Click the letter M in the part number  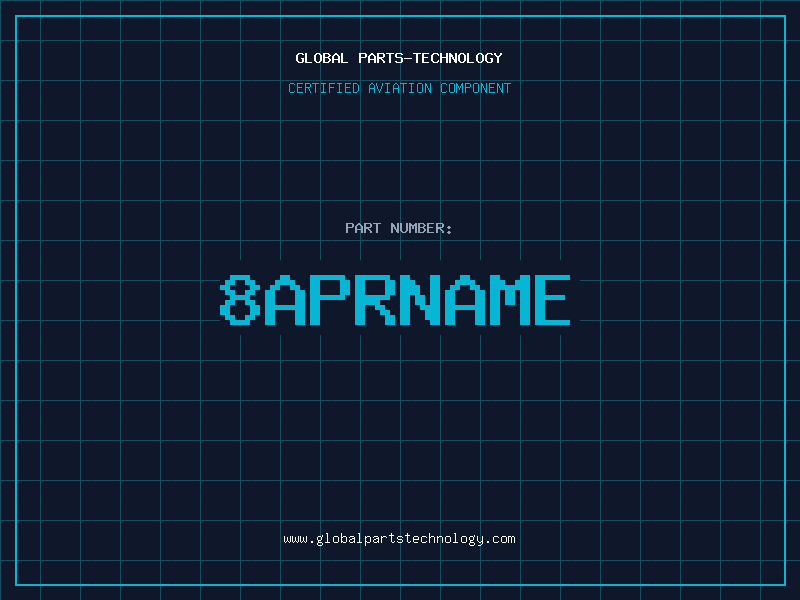(x=509, y=300)
